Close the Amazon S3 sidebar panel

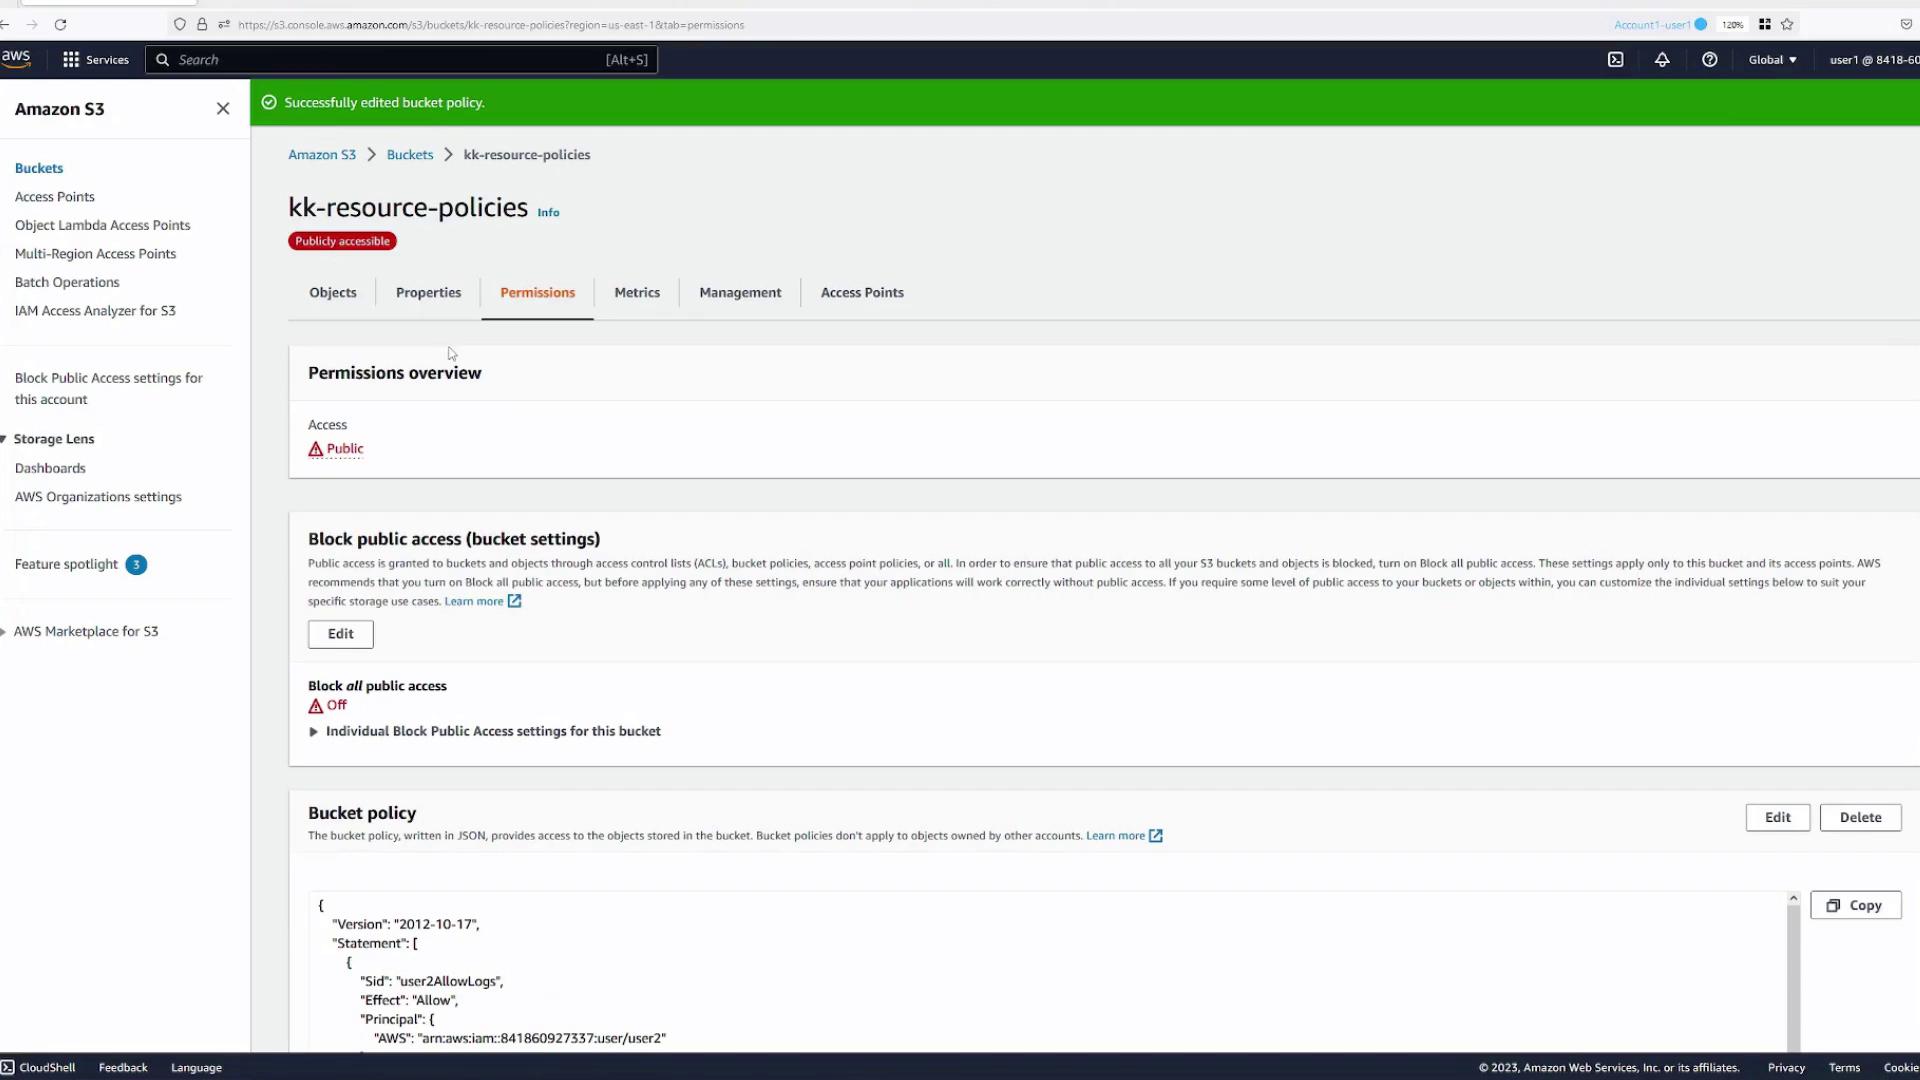(x=223, y=109)
